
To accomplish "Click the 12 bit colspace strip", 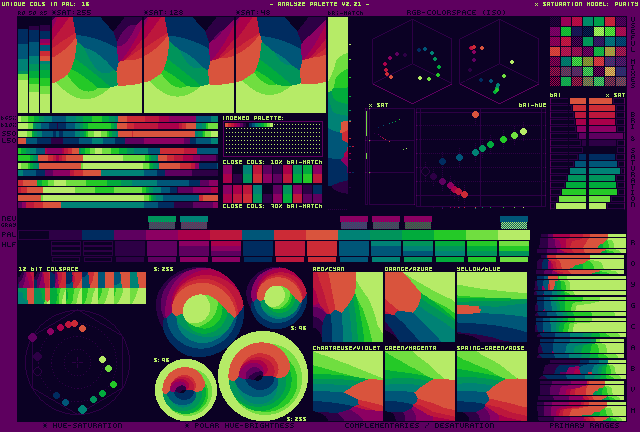I will (x=82, y=288).
